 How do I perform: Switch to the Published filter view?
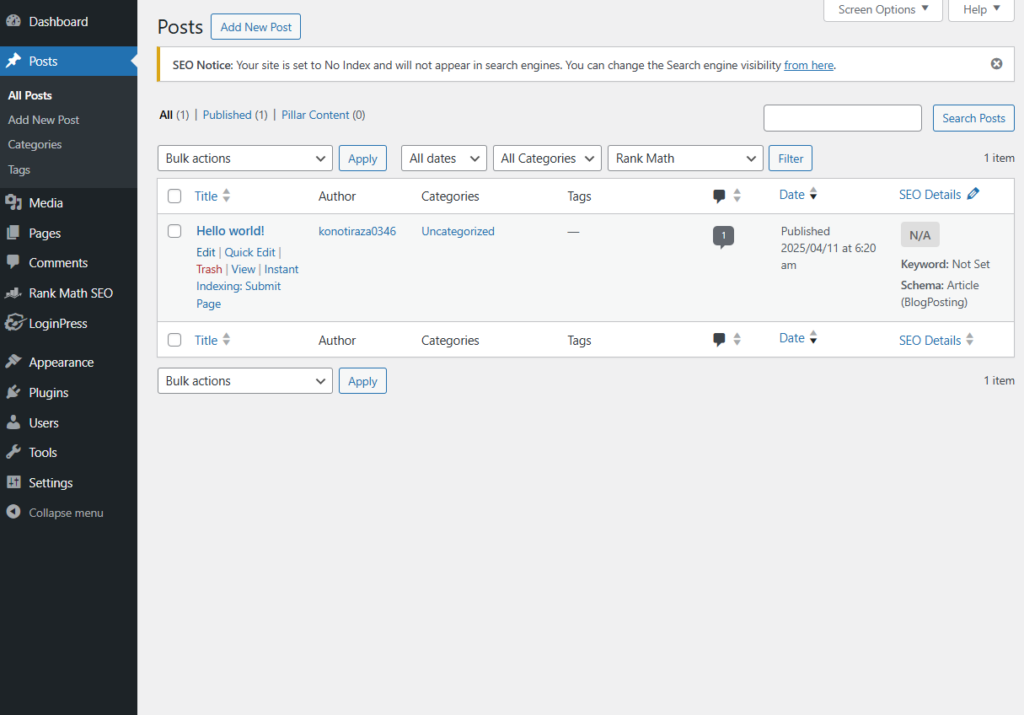(x=227, y=115)
